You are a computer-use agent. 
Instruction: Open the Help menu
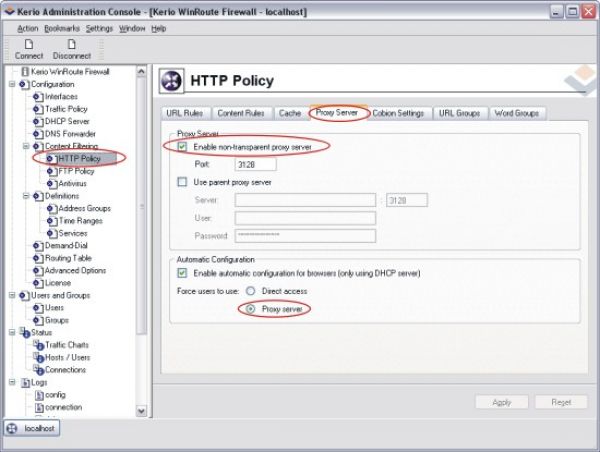coord(158,28)
